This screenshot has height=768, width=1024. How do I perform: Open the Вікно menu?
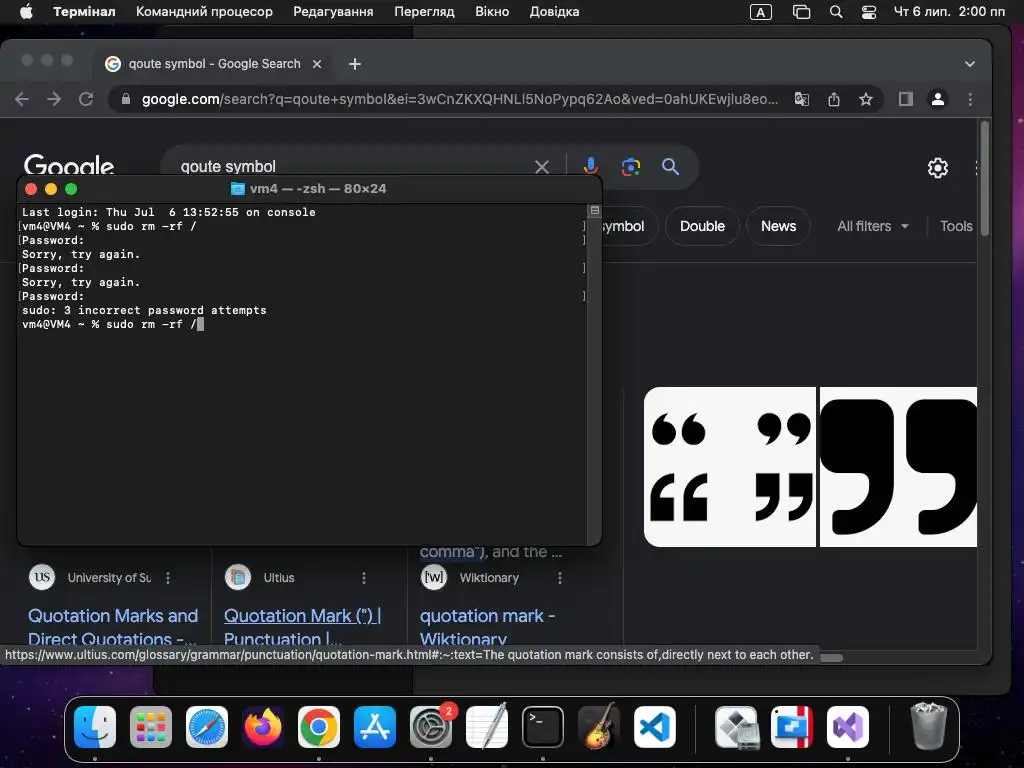(492, 12)
